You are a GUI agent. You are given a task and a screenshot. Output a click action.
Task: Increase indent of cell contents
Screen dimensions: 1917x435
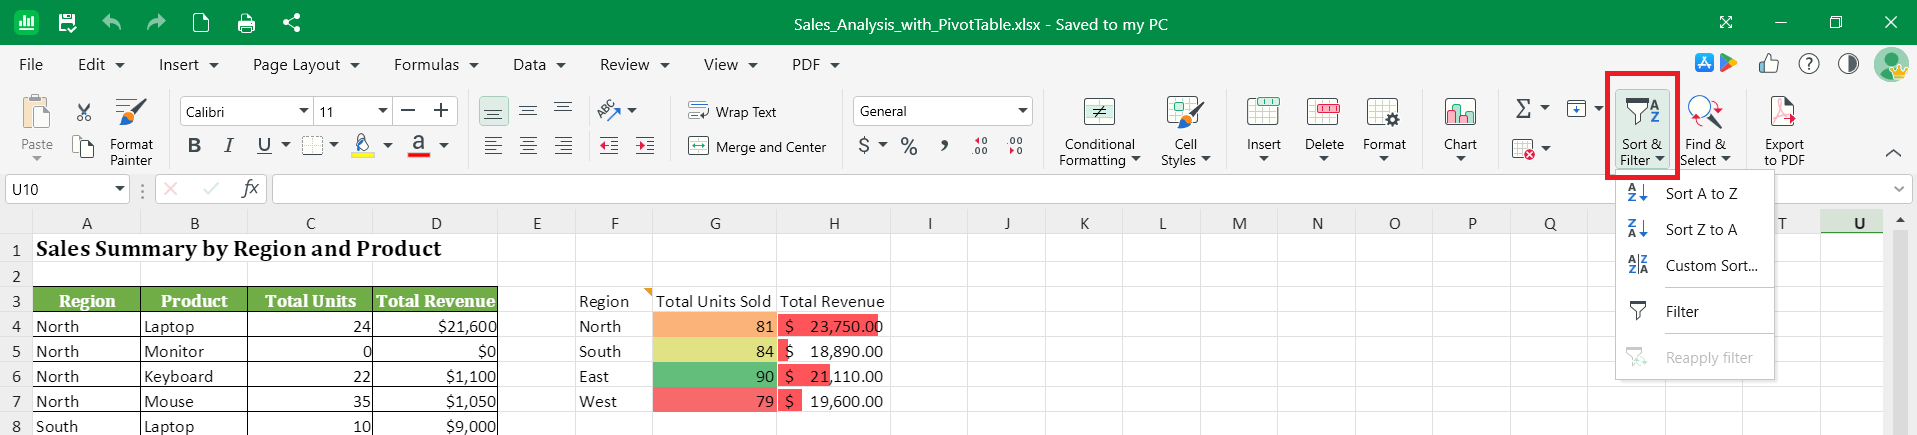click(x=645, y=146)
